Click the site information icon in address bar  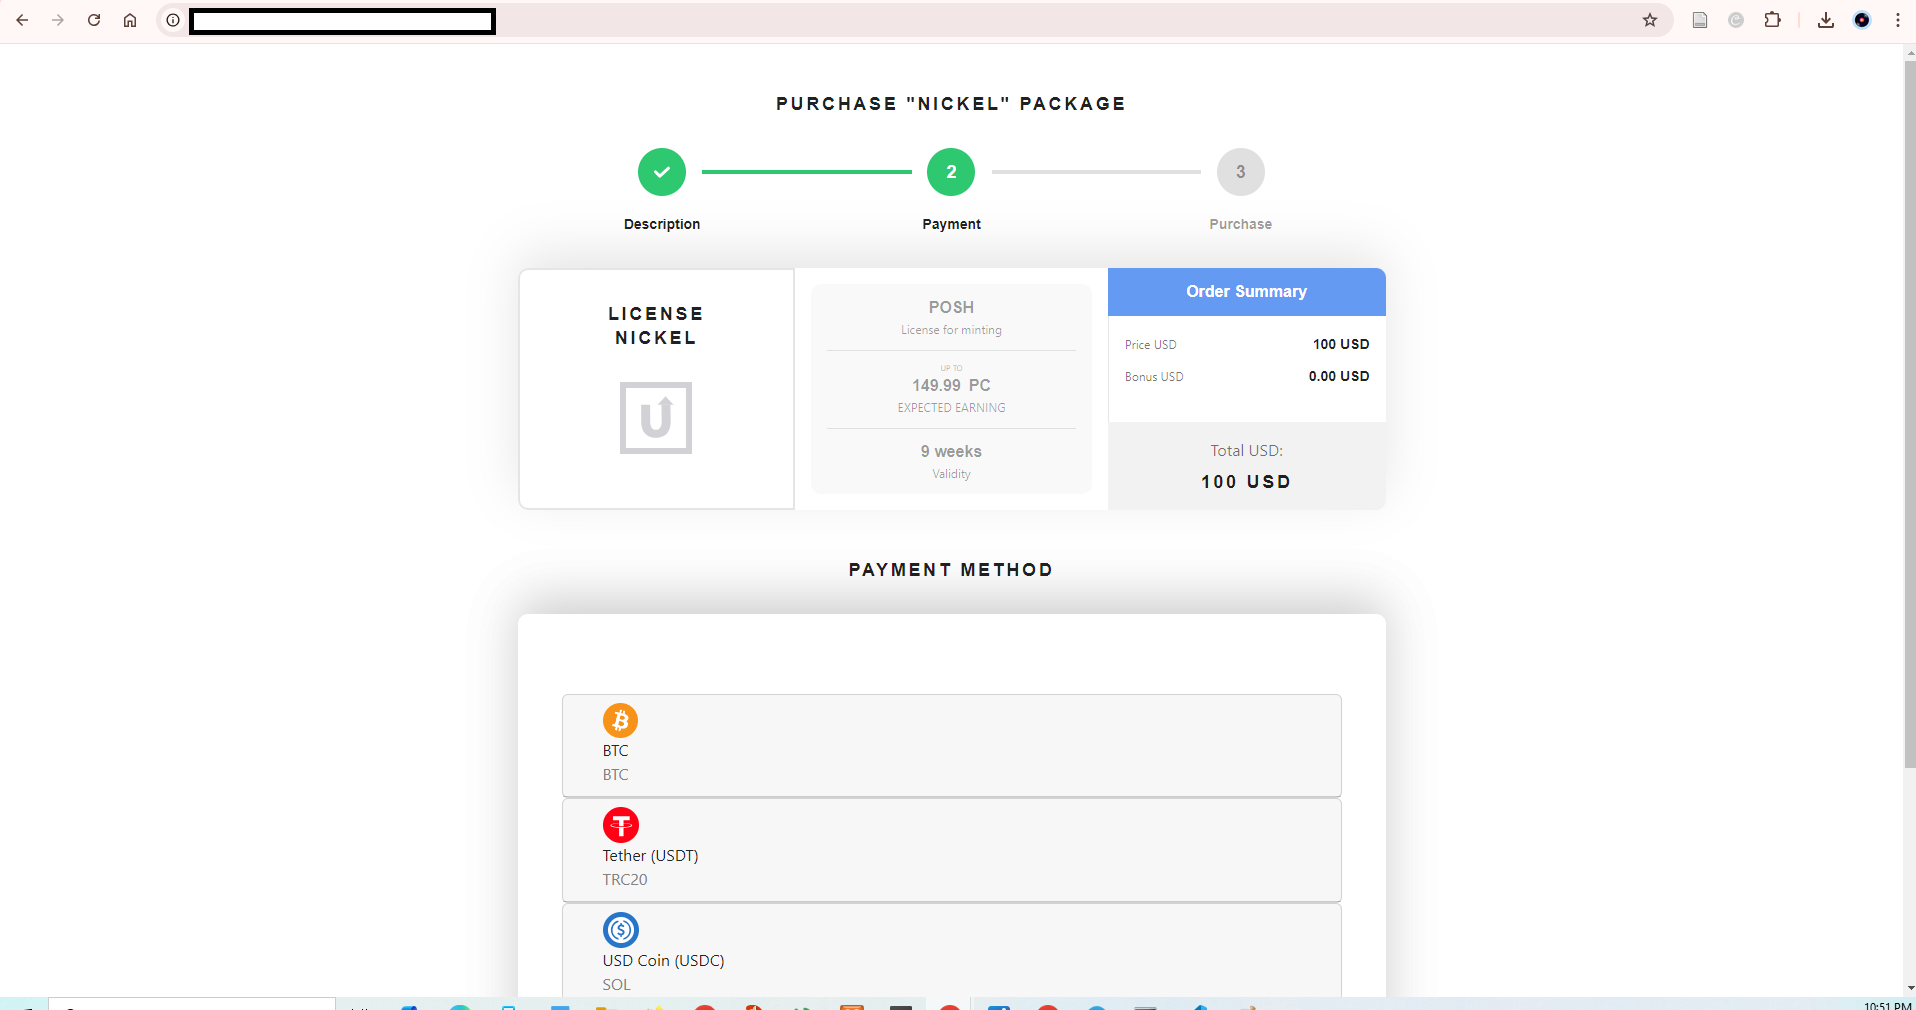click(172, 20)
